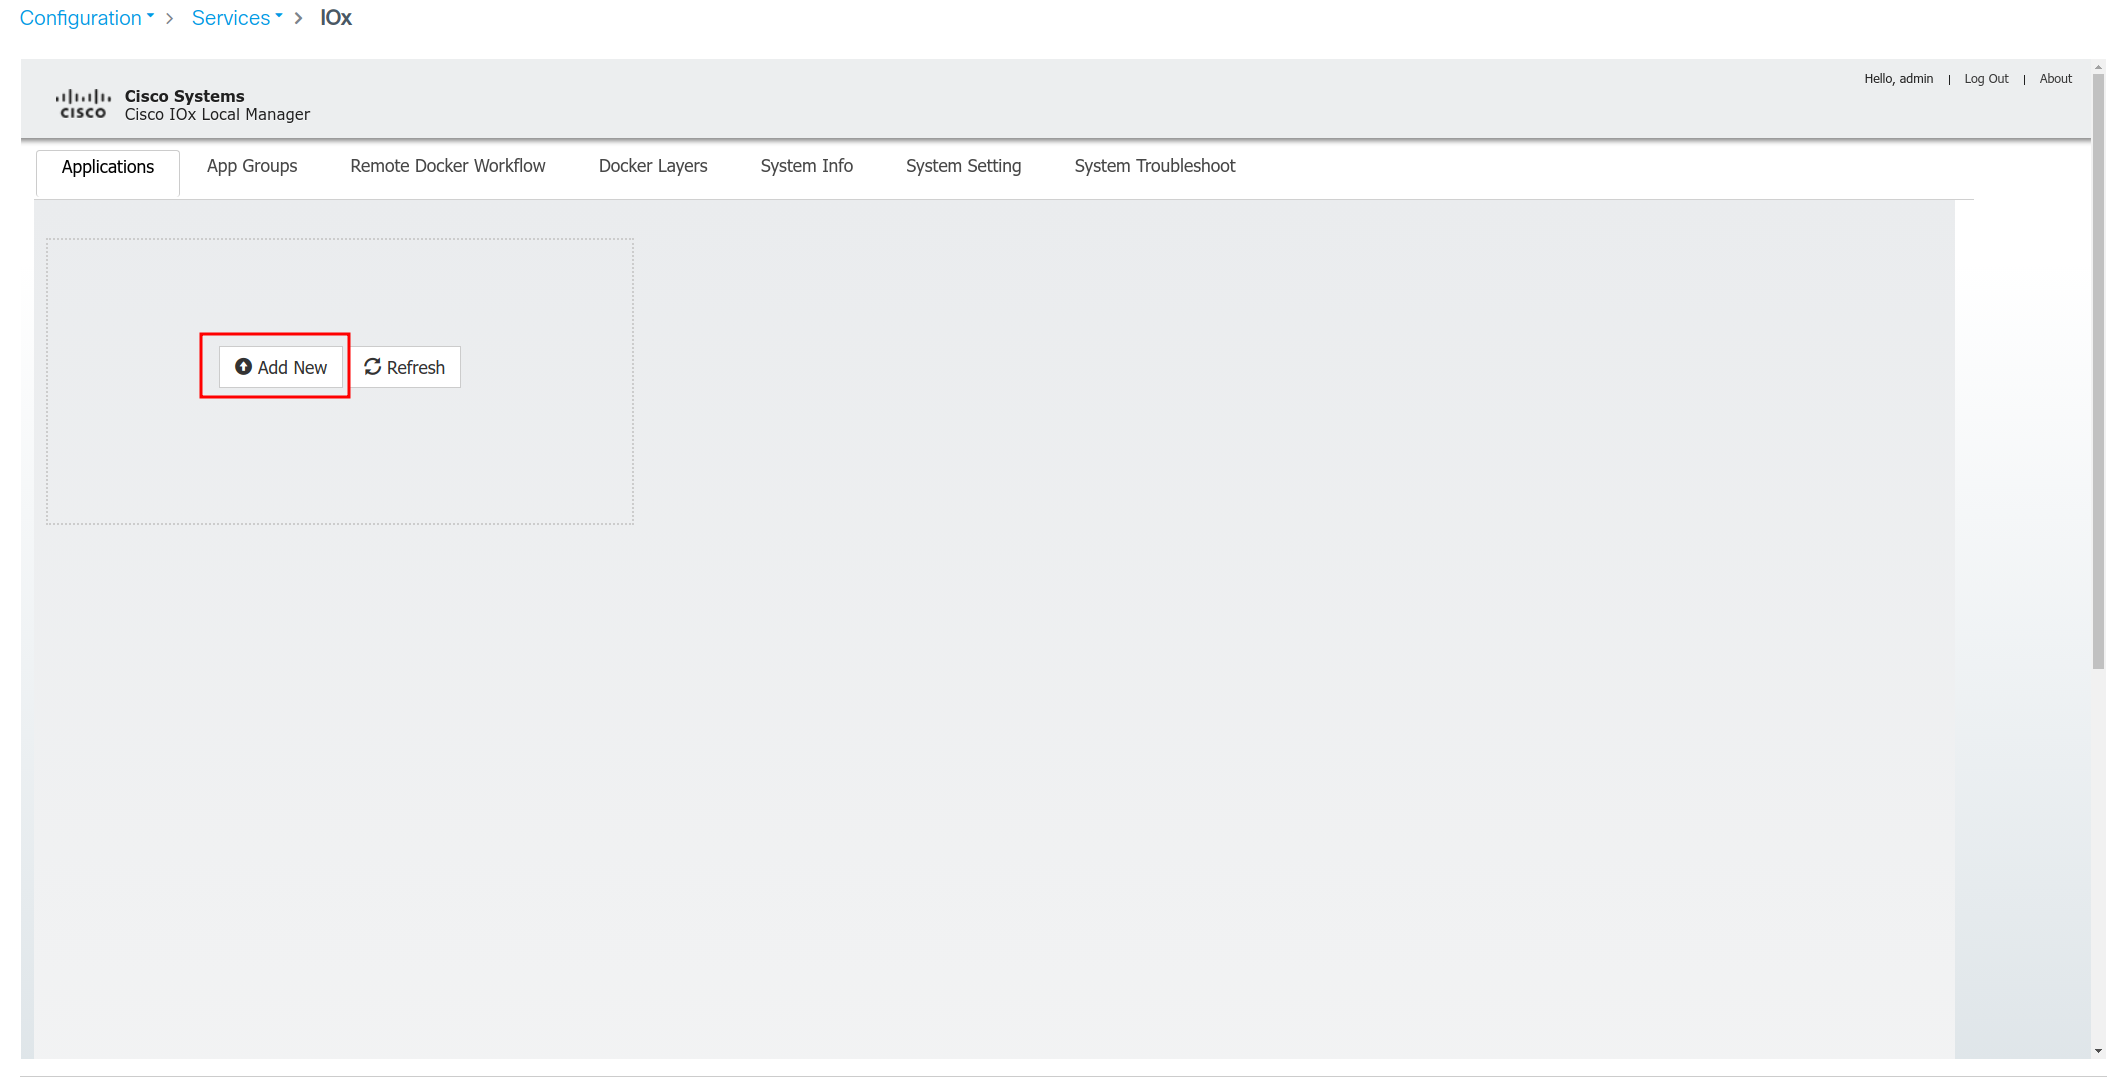The height and width of the screenshot is (1084, 2112).
Task: Open the Remote Docker Workflow tab
Action: coord(447,166)
